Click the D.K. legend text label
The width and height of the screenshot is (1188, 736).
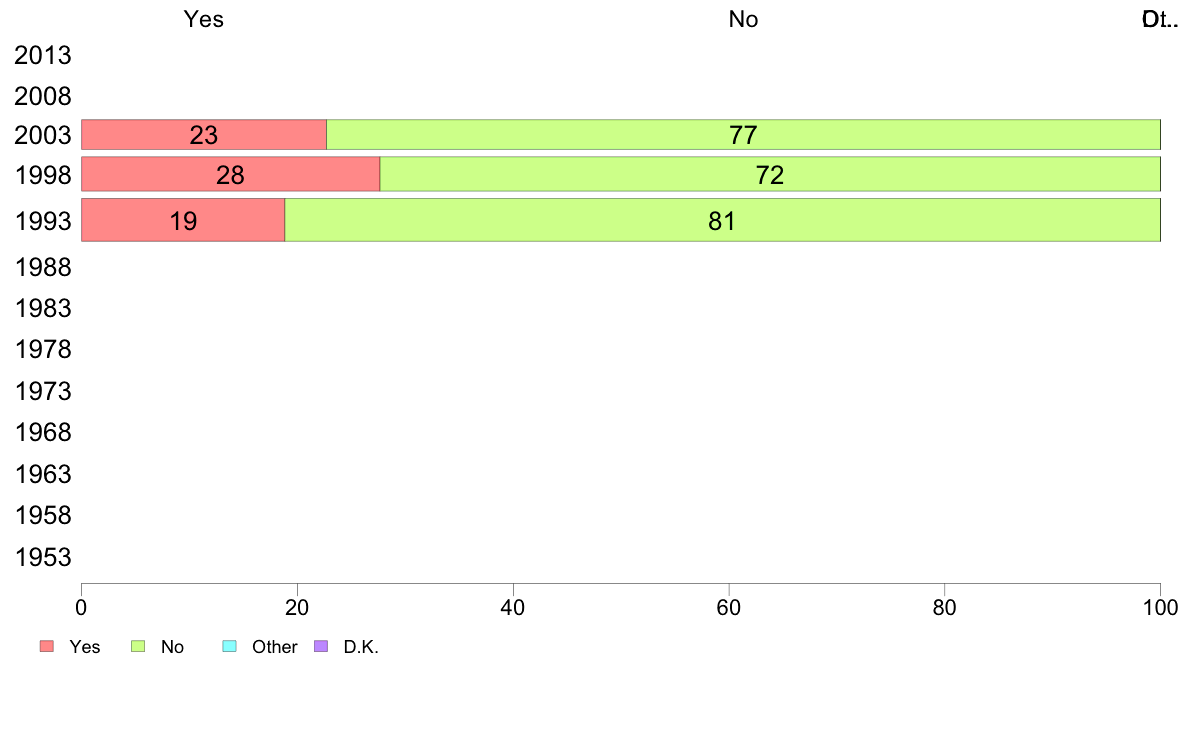coord(361,647)
